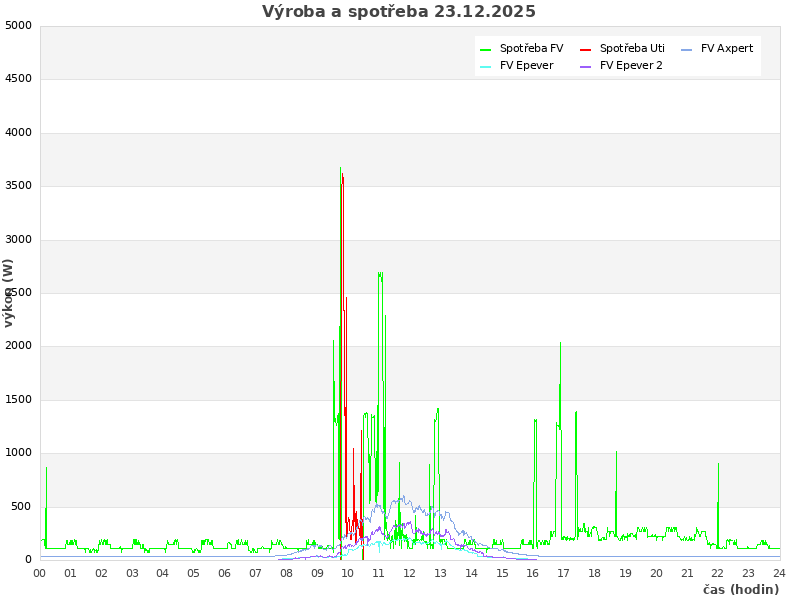800x600 pixels.
Task: Select hour 12 on the time axis
Action: click(410, 573)
